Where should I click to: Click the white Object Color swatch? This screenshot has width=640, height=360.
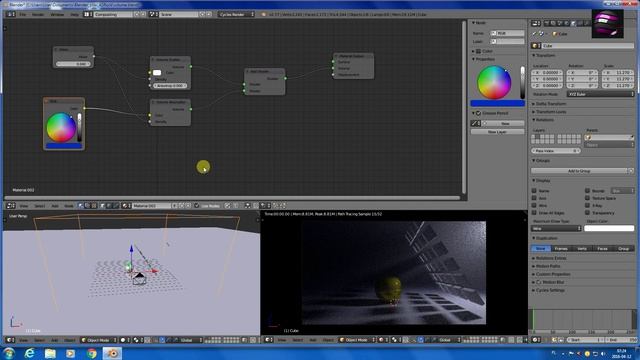tap(609, 229)
